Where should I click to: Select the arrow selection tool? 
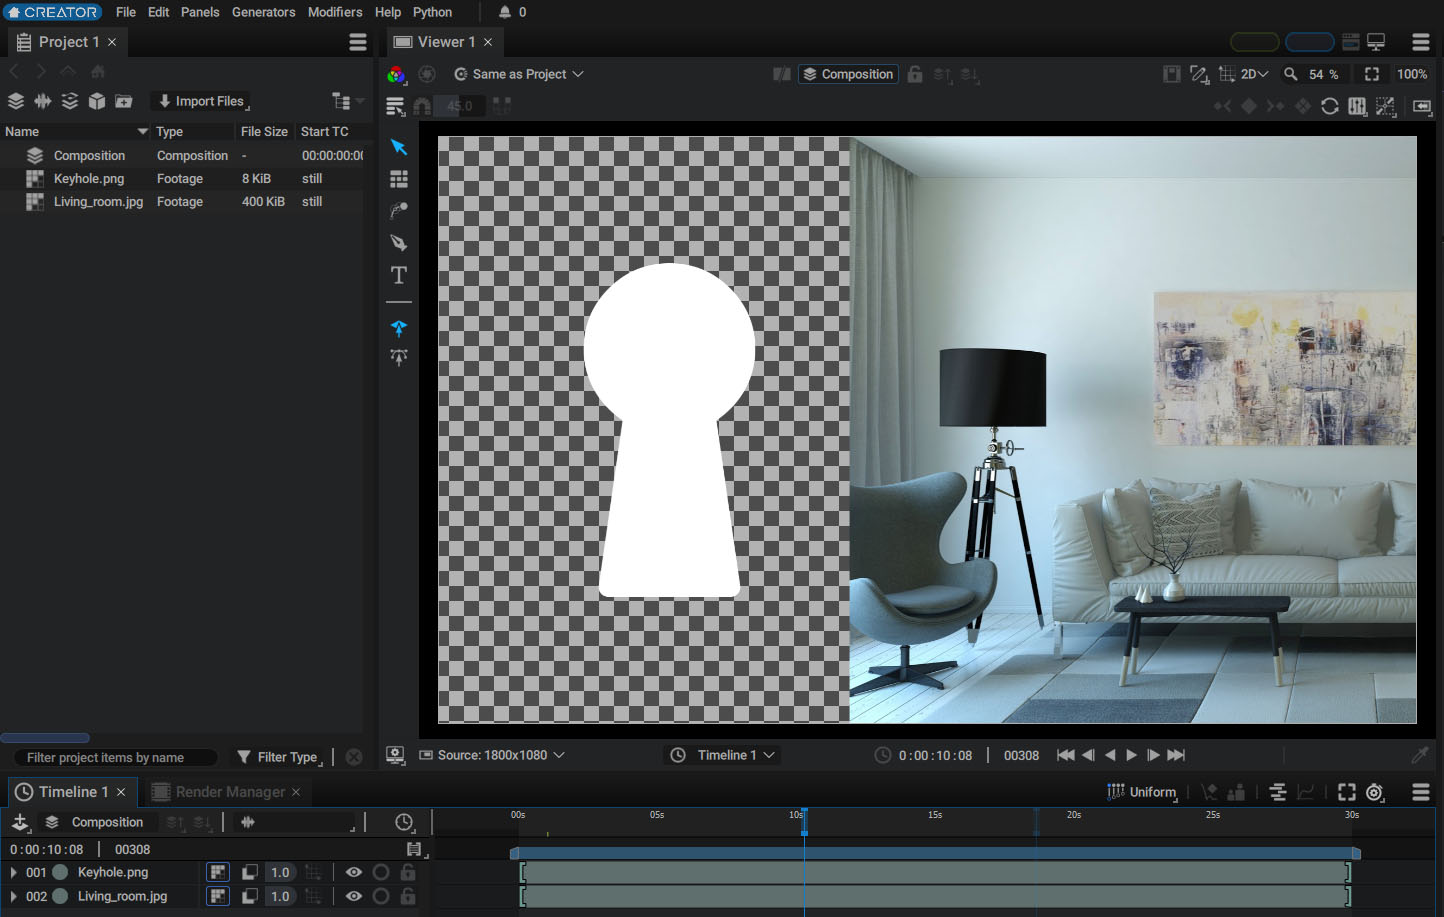[399, 147]
